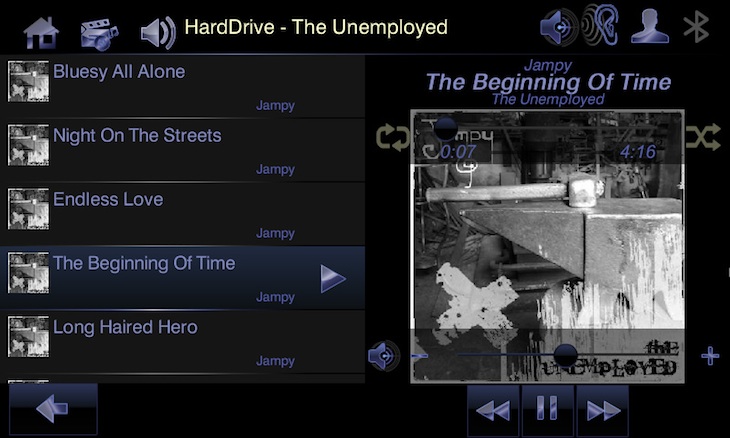
Task: Decrease volume with the minus button
Action: [x=419, y=356]
